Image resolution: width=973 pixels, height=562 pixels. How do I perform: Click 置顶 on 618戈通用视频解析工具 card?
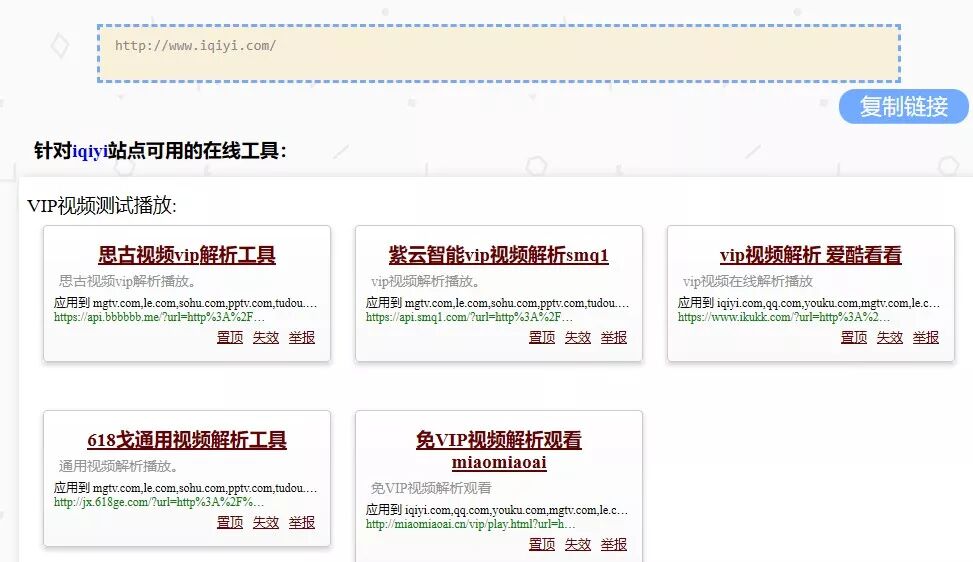click(230, 522)
